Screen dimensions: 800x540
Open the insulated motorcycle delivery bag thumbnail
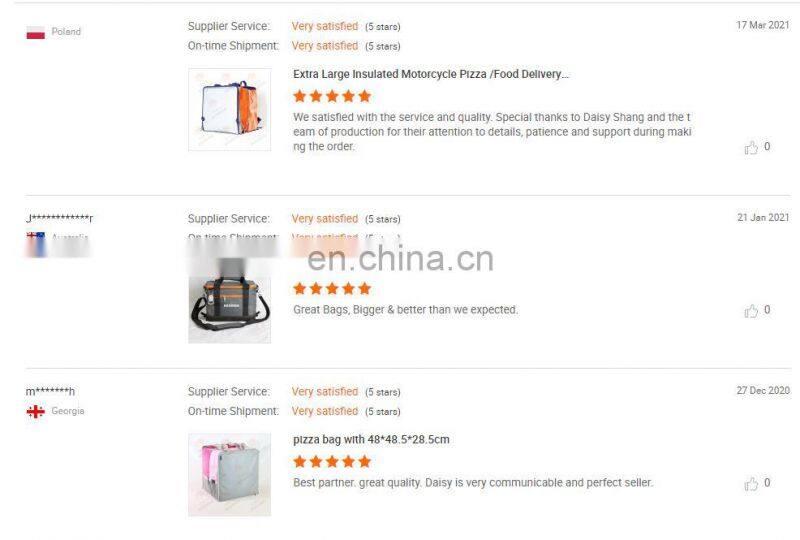[x=230, y=109]
